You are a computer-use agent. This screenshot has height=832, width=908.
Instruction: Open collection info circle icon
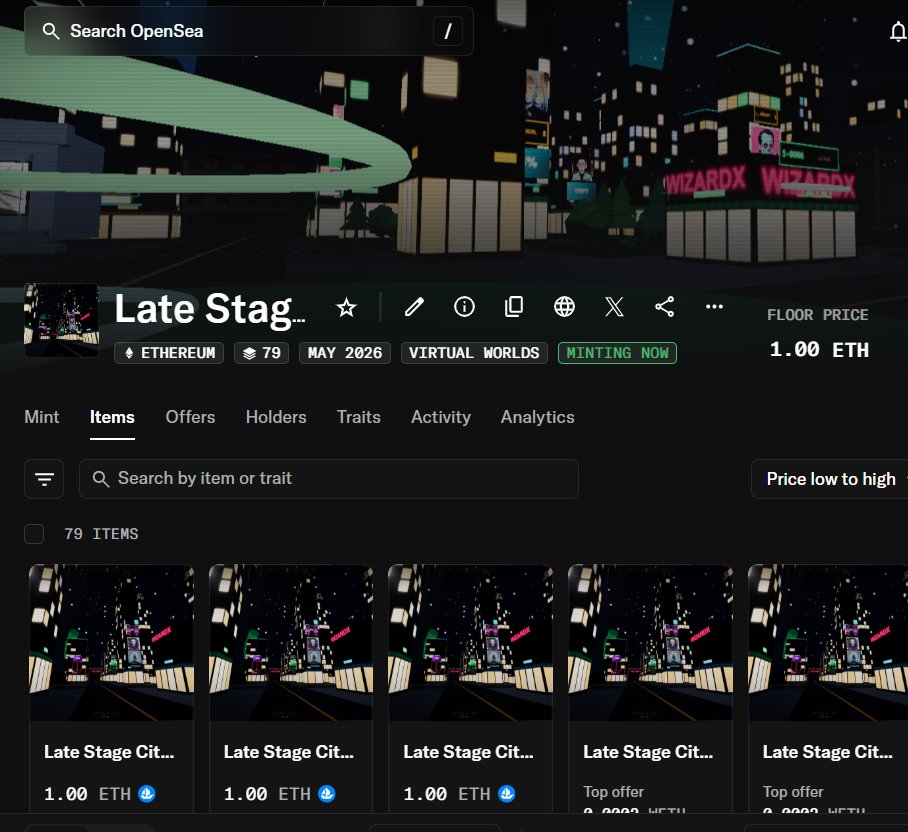point(464,307)
